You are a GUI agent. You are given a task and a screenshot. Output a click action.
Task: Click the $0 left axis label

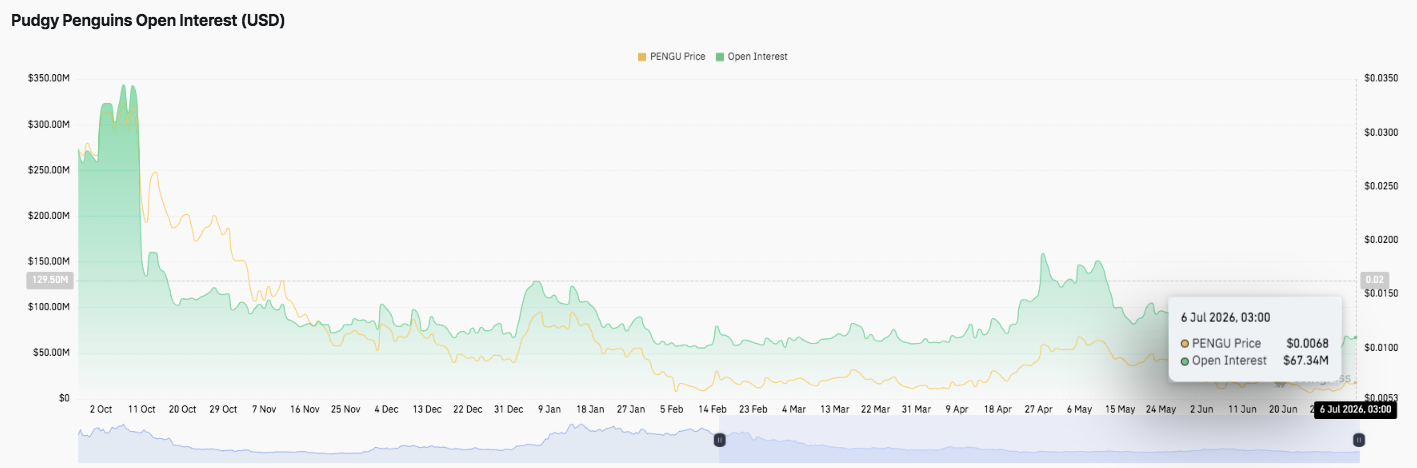click(x=64, y=398)
